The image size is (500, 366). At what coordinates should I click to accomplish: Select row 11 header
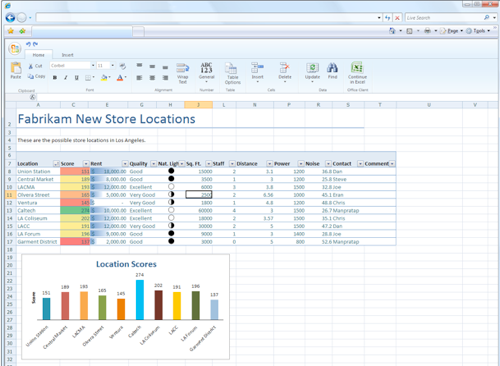tap(9, 195)
